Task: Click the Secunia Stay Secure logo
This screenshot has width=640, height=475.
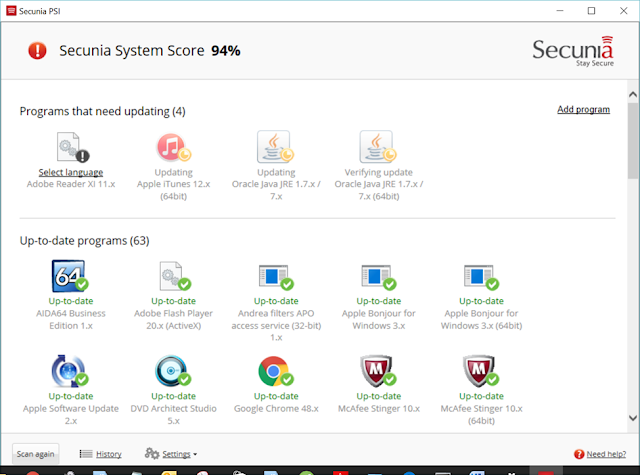Action: tap(573, 51)
